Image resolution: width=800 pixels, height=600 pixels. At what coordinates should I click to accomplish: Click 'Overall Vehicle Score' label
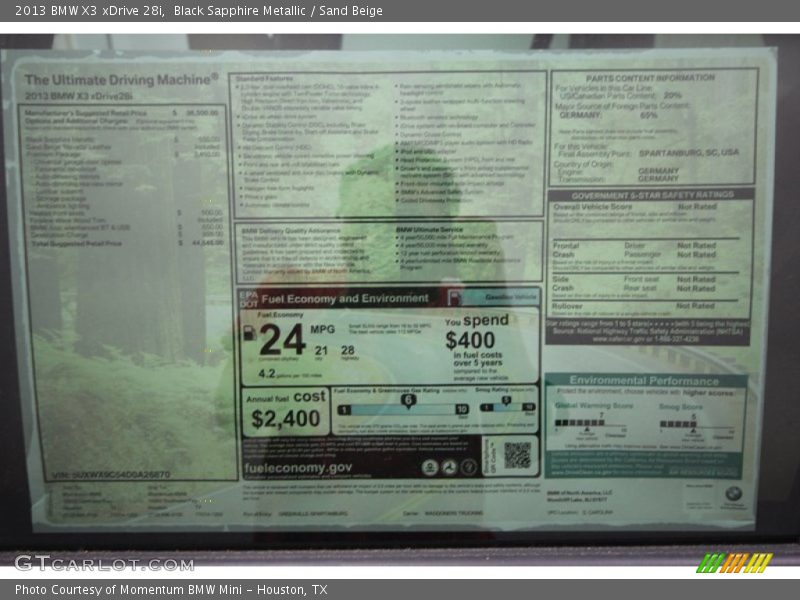(x=592, y=207)
